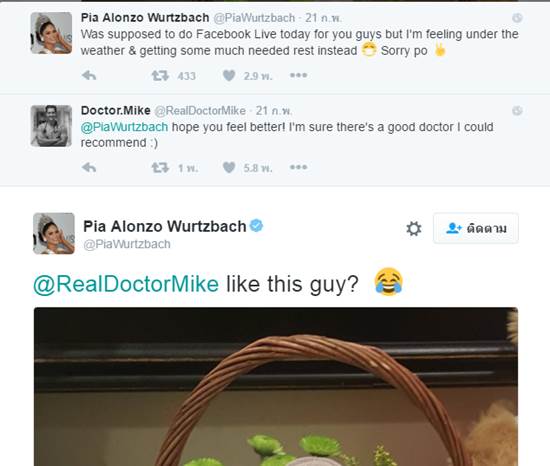The width and height of the screenshot is (550, 466).
Task: Open the gear settings dropdown
Action: (x=414, y=229)
